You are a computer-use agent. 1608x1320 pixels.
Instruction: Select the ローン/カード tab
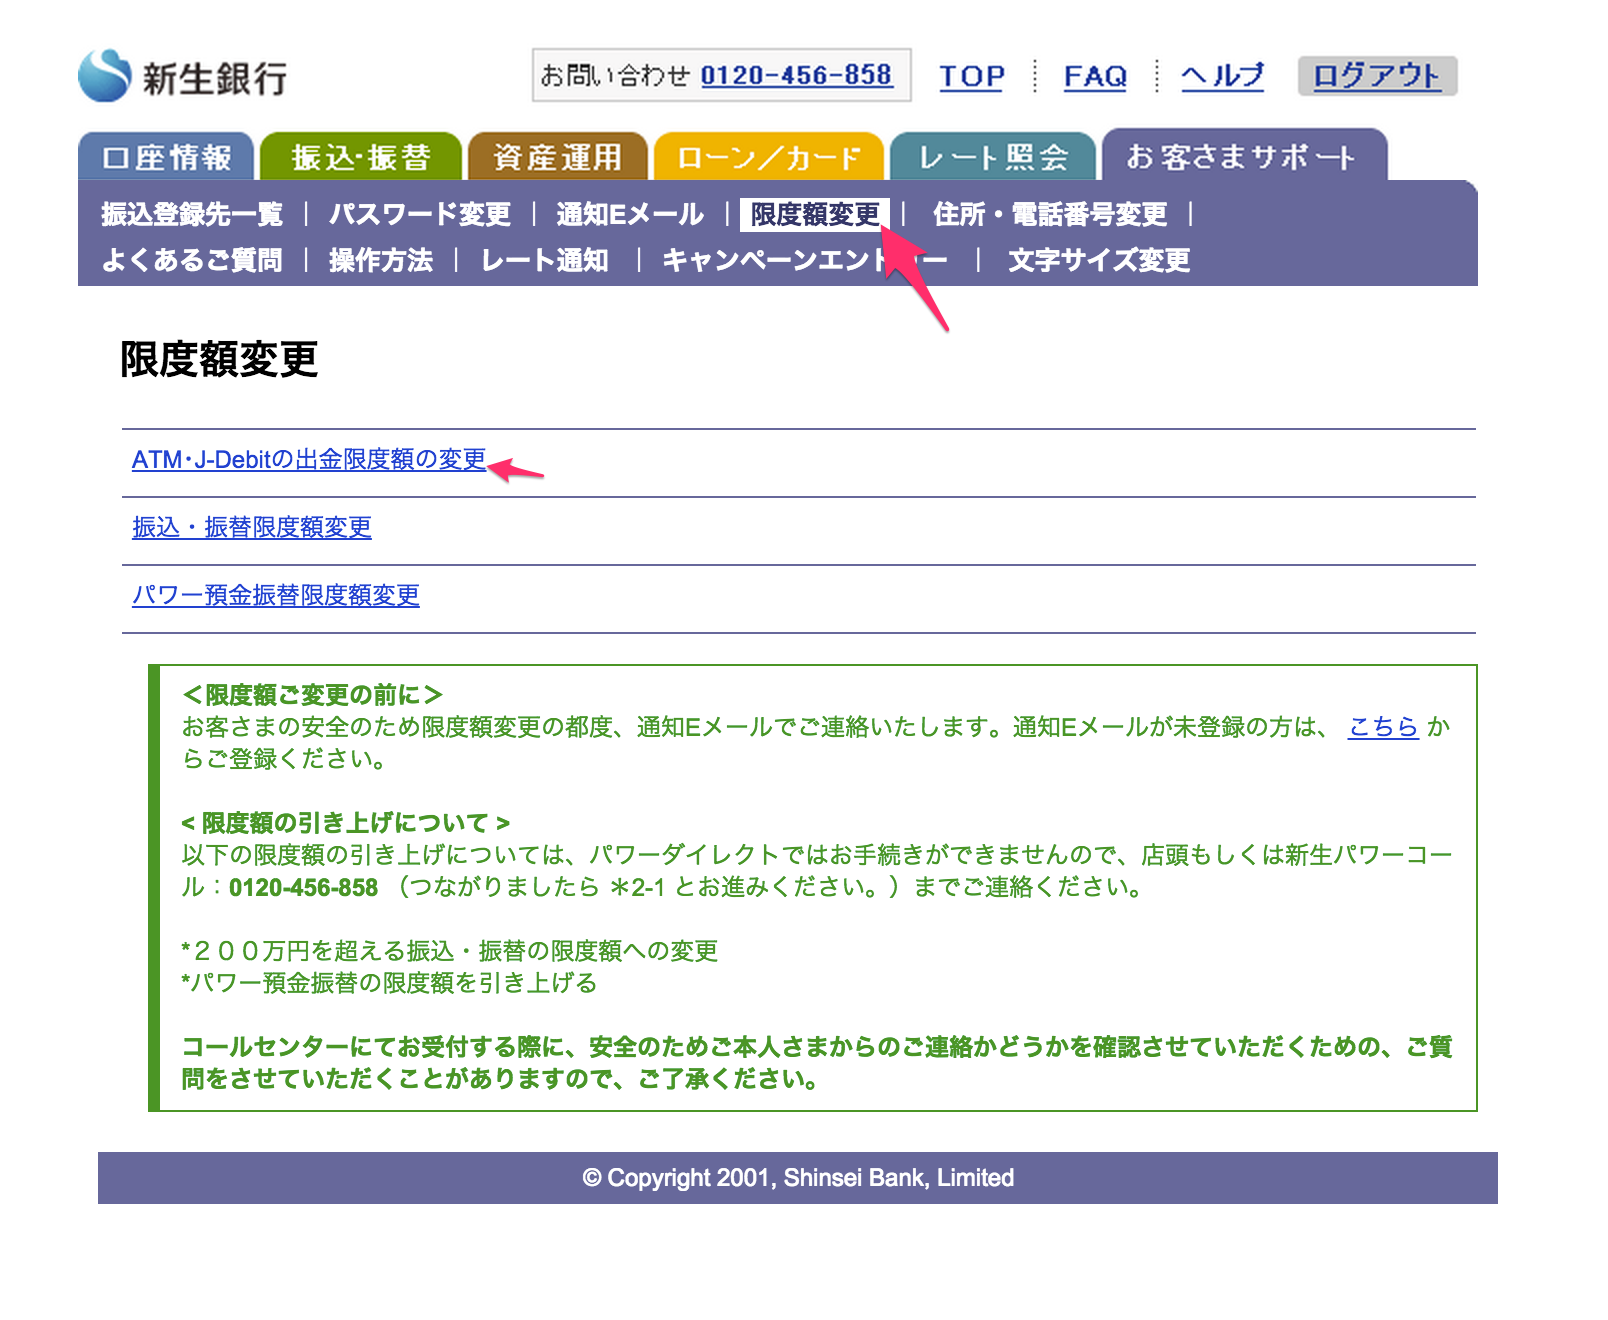768,157
